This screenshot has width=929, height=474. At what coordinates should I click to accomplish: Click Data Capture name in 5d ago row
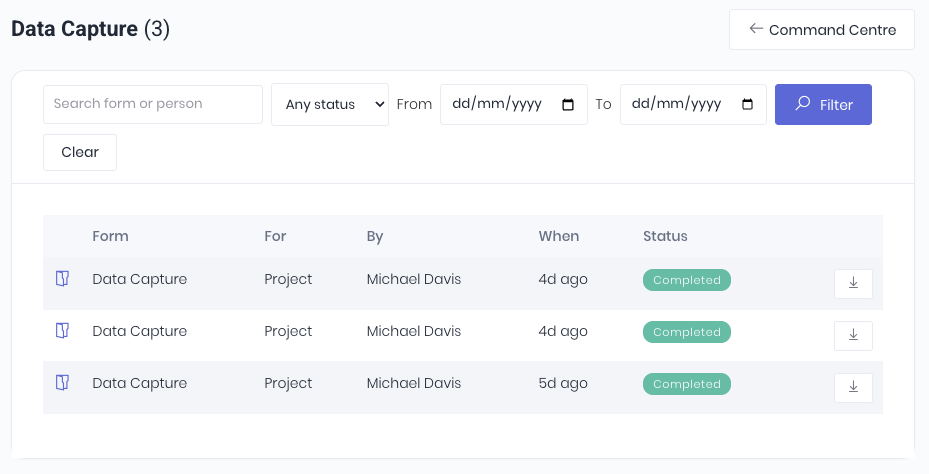pos(140,383)
